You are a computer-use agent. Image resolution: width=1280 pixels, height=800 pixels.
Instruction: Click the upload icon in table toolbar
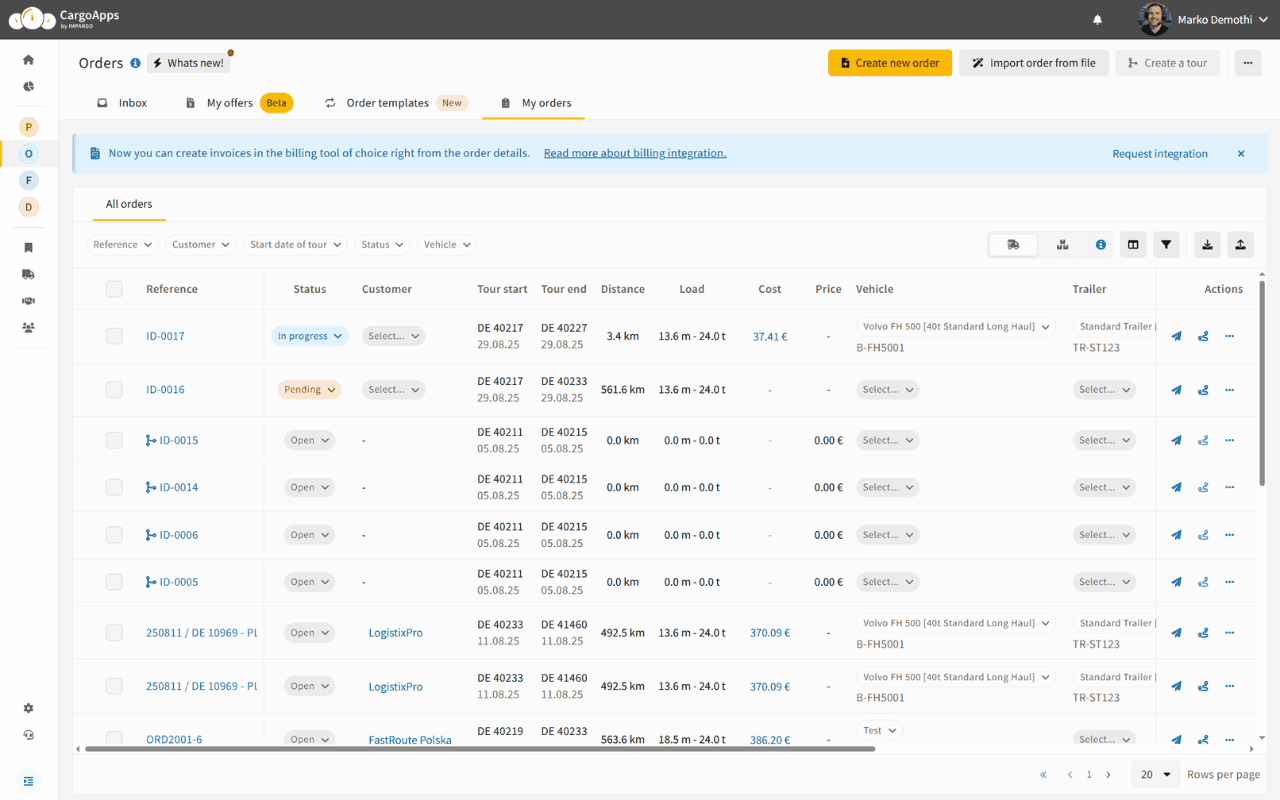tap(1240, 245)
